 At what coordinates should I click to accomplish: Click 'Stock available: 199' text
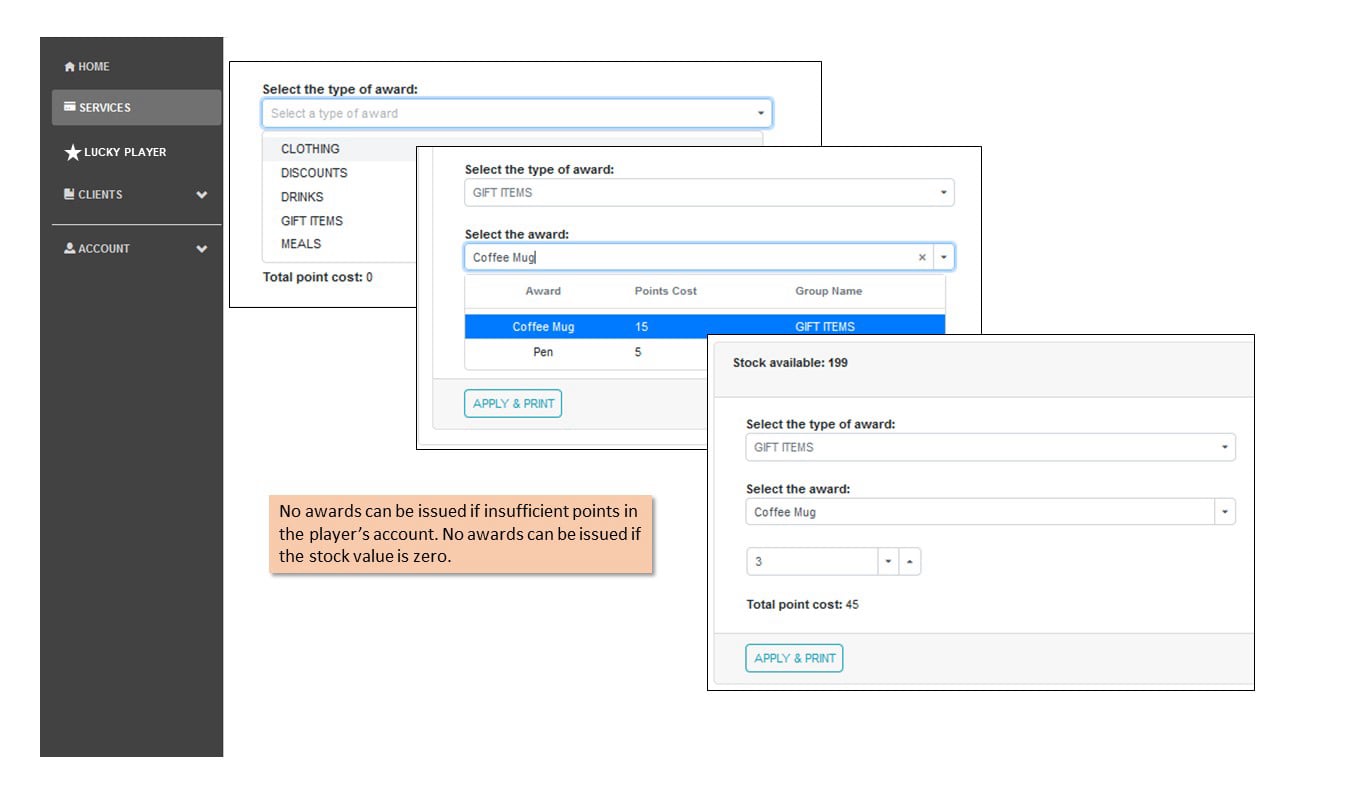(x=790, y=363)
